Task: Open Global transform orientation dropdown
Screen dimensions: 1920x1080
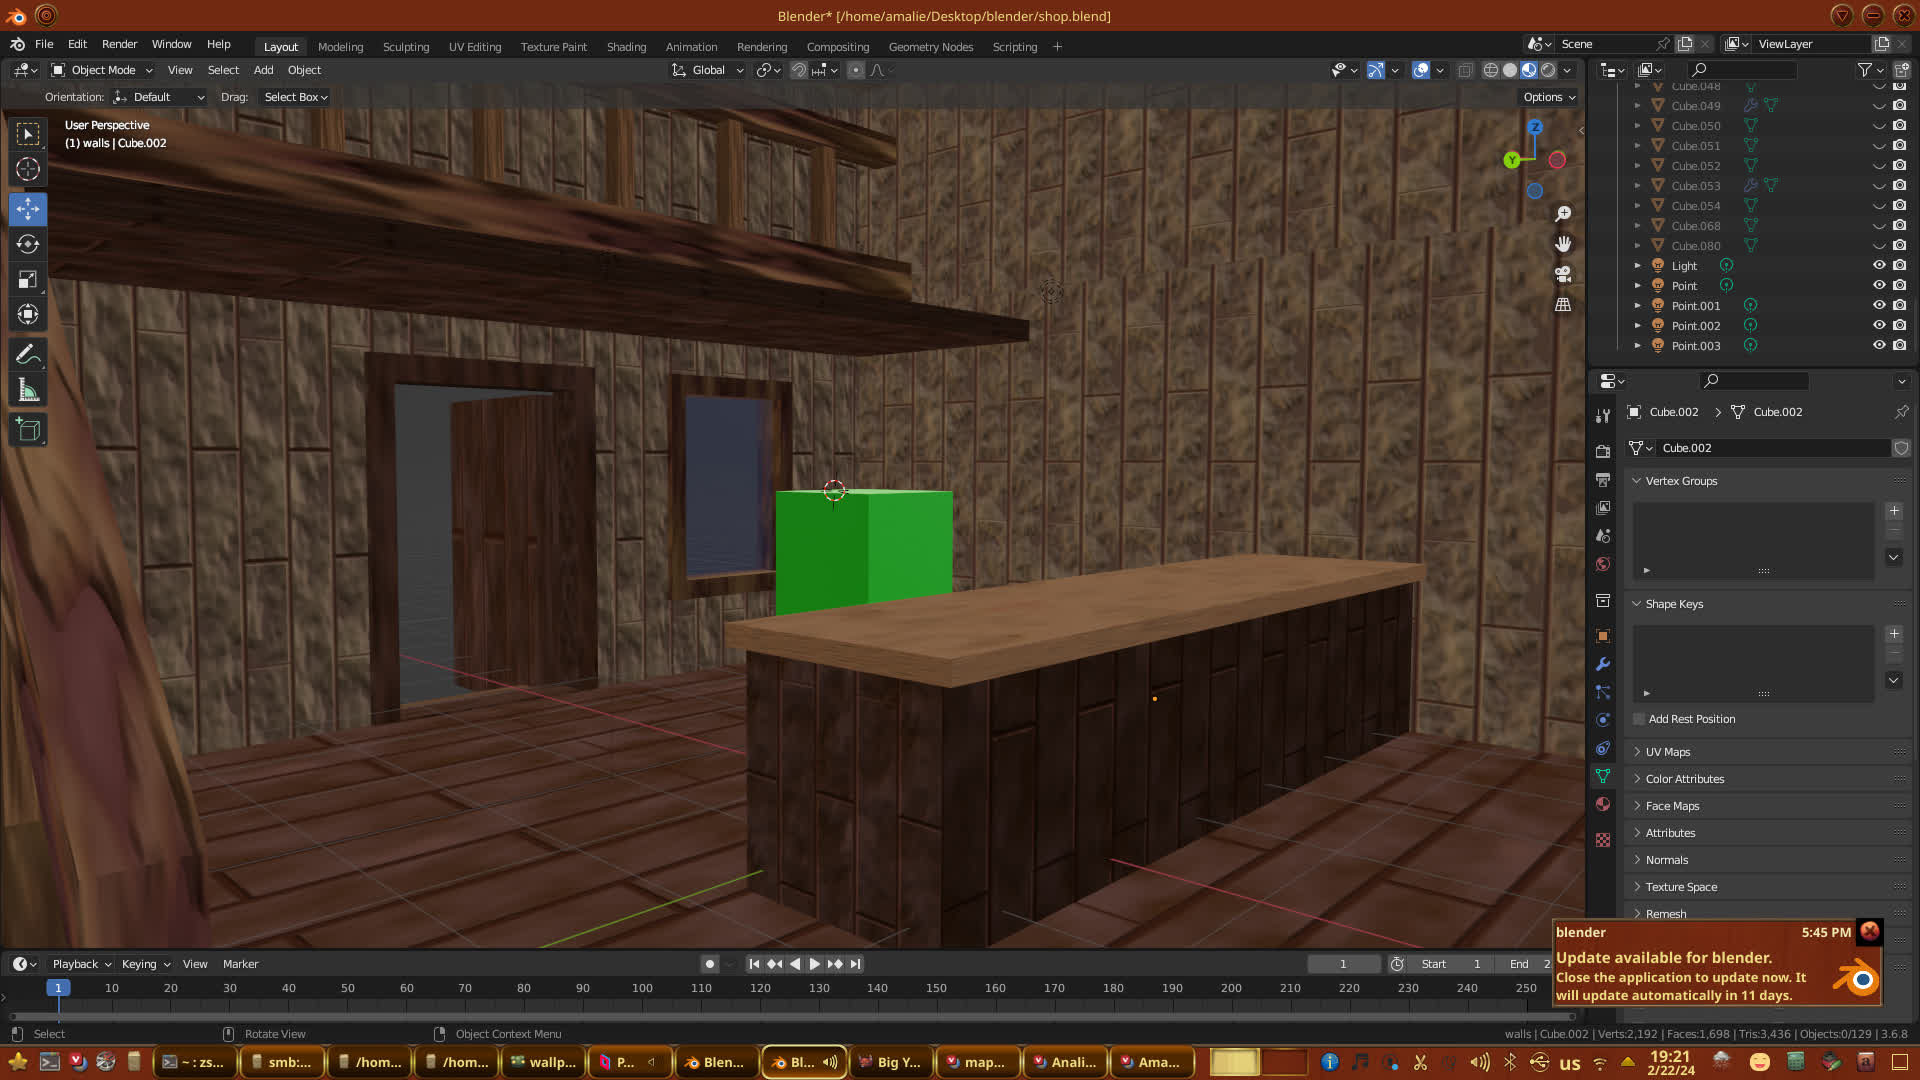Action: [708, 70]
